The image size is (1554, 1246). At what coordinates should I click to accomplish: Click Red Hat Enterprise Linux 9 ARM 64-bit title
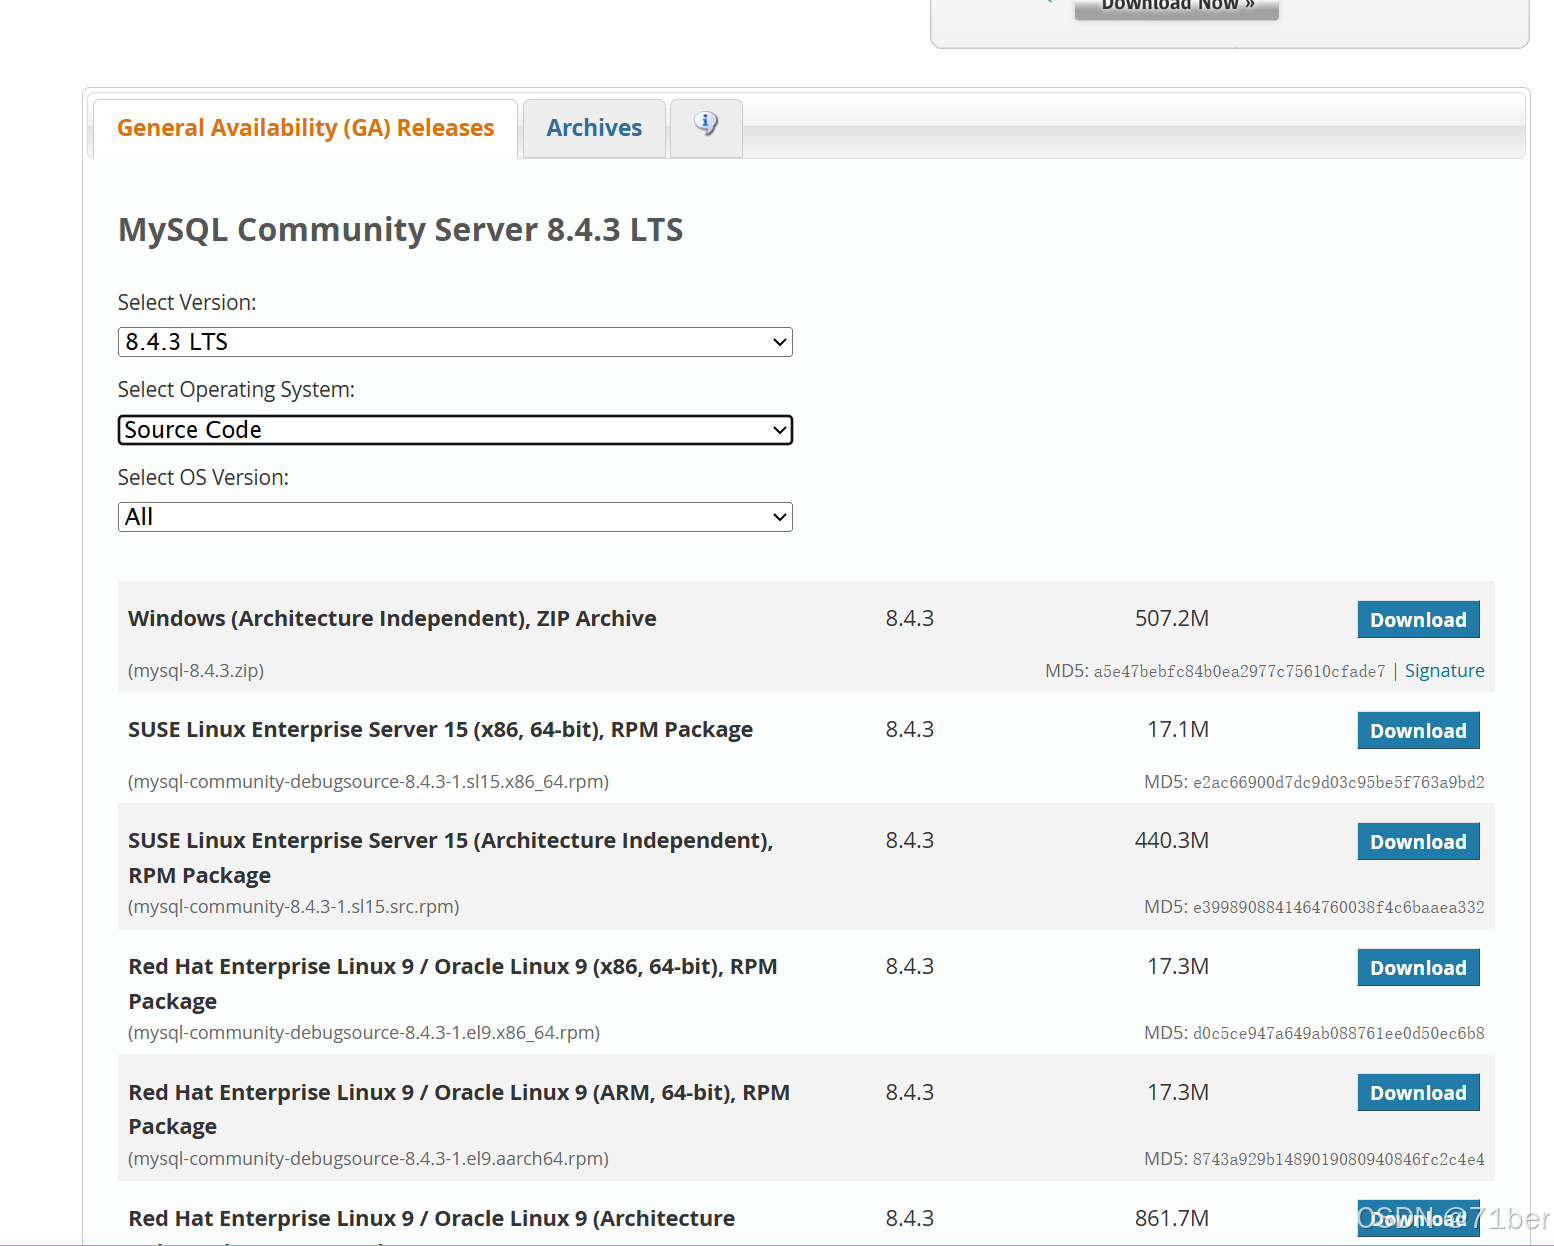tap(459, 1109)
